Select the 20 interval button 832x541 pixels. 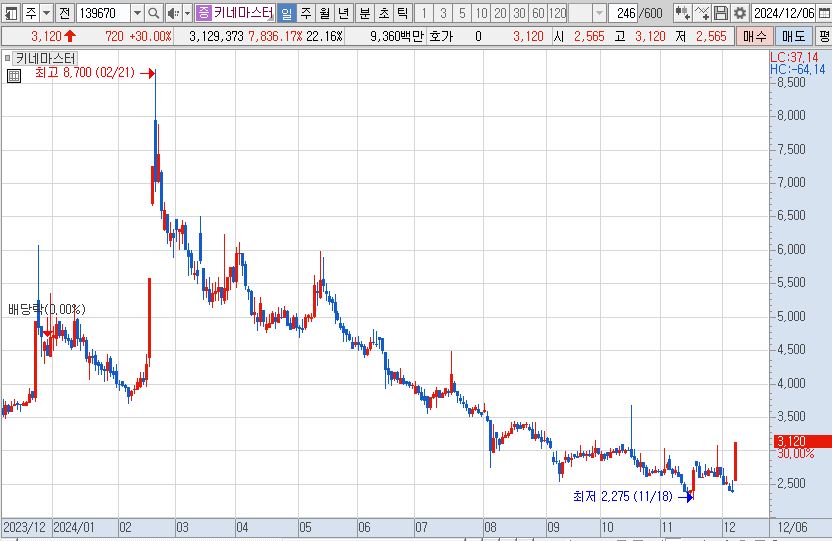click(500, 13)
